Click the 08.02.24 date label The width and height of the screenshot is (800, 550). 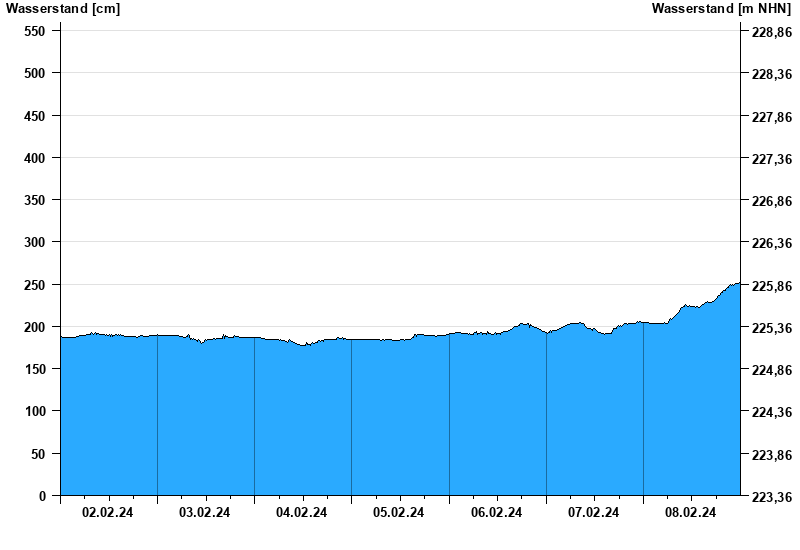[x=691, y=513]
